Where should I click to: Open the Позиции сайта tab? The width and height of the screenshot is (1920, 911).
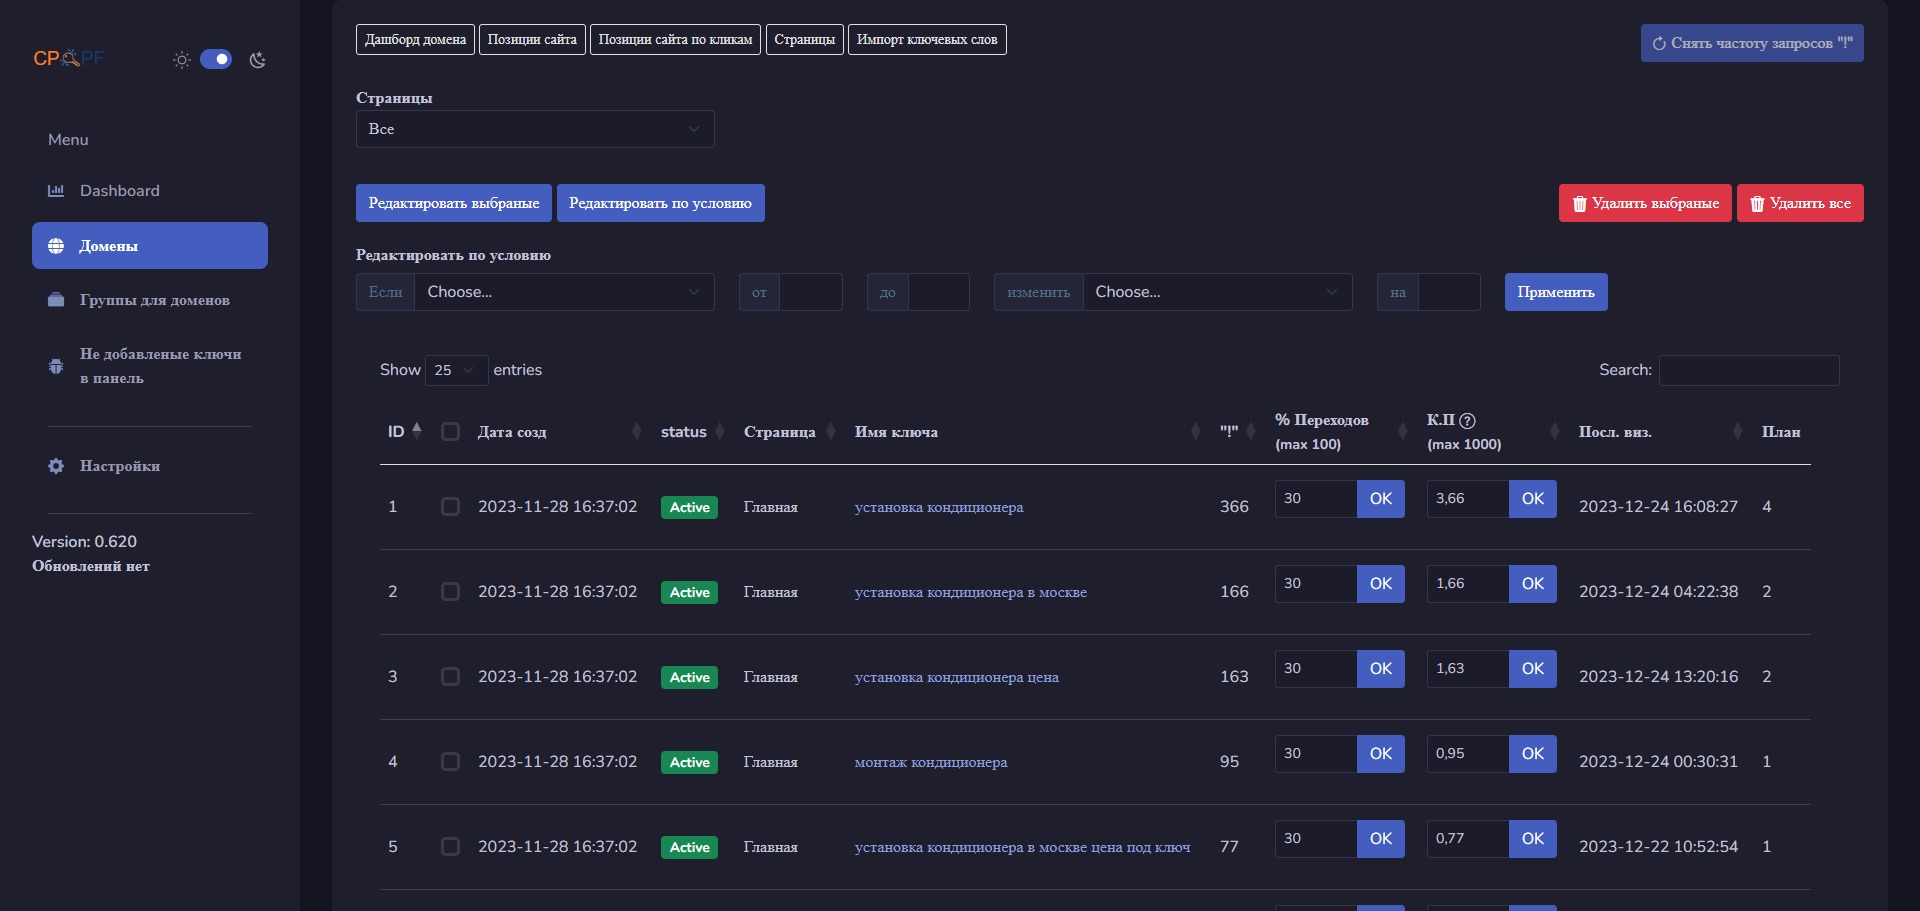(532, 40)
